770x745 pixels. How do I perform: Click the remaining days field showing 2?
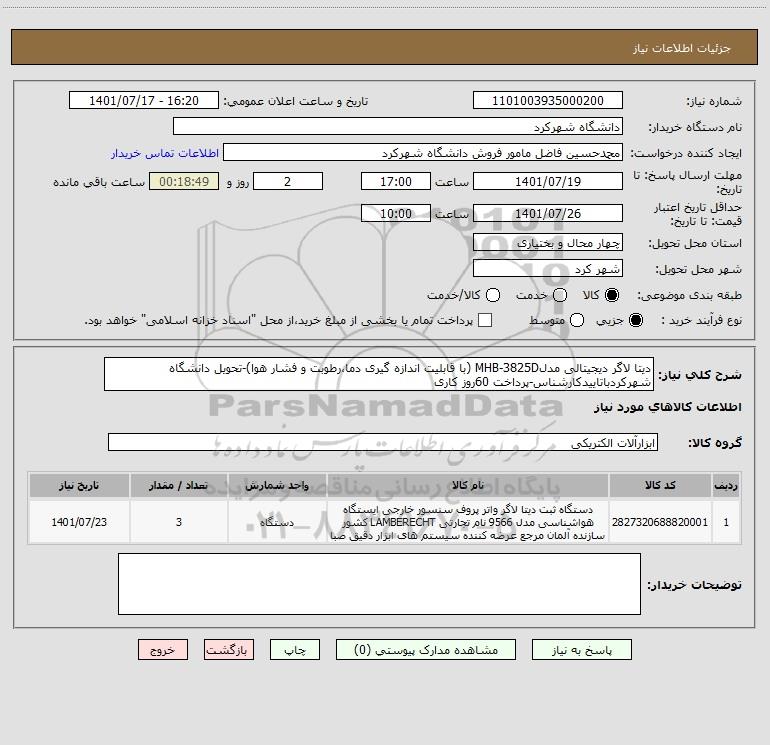coord(288,181)
